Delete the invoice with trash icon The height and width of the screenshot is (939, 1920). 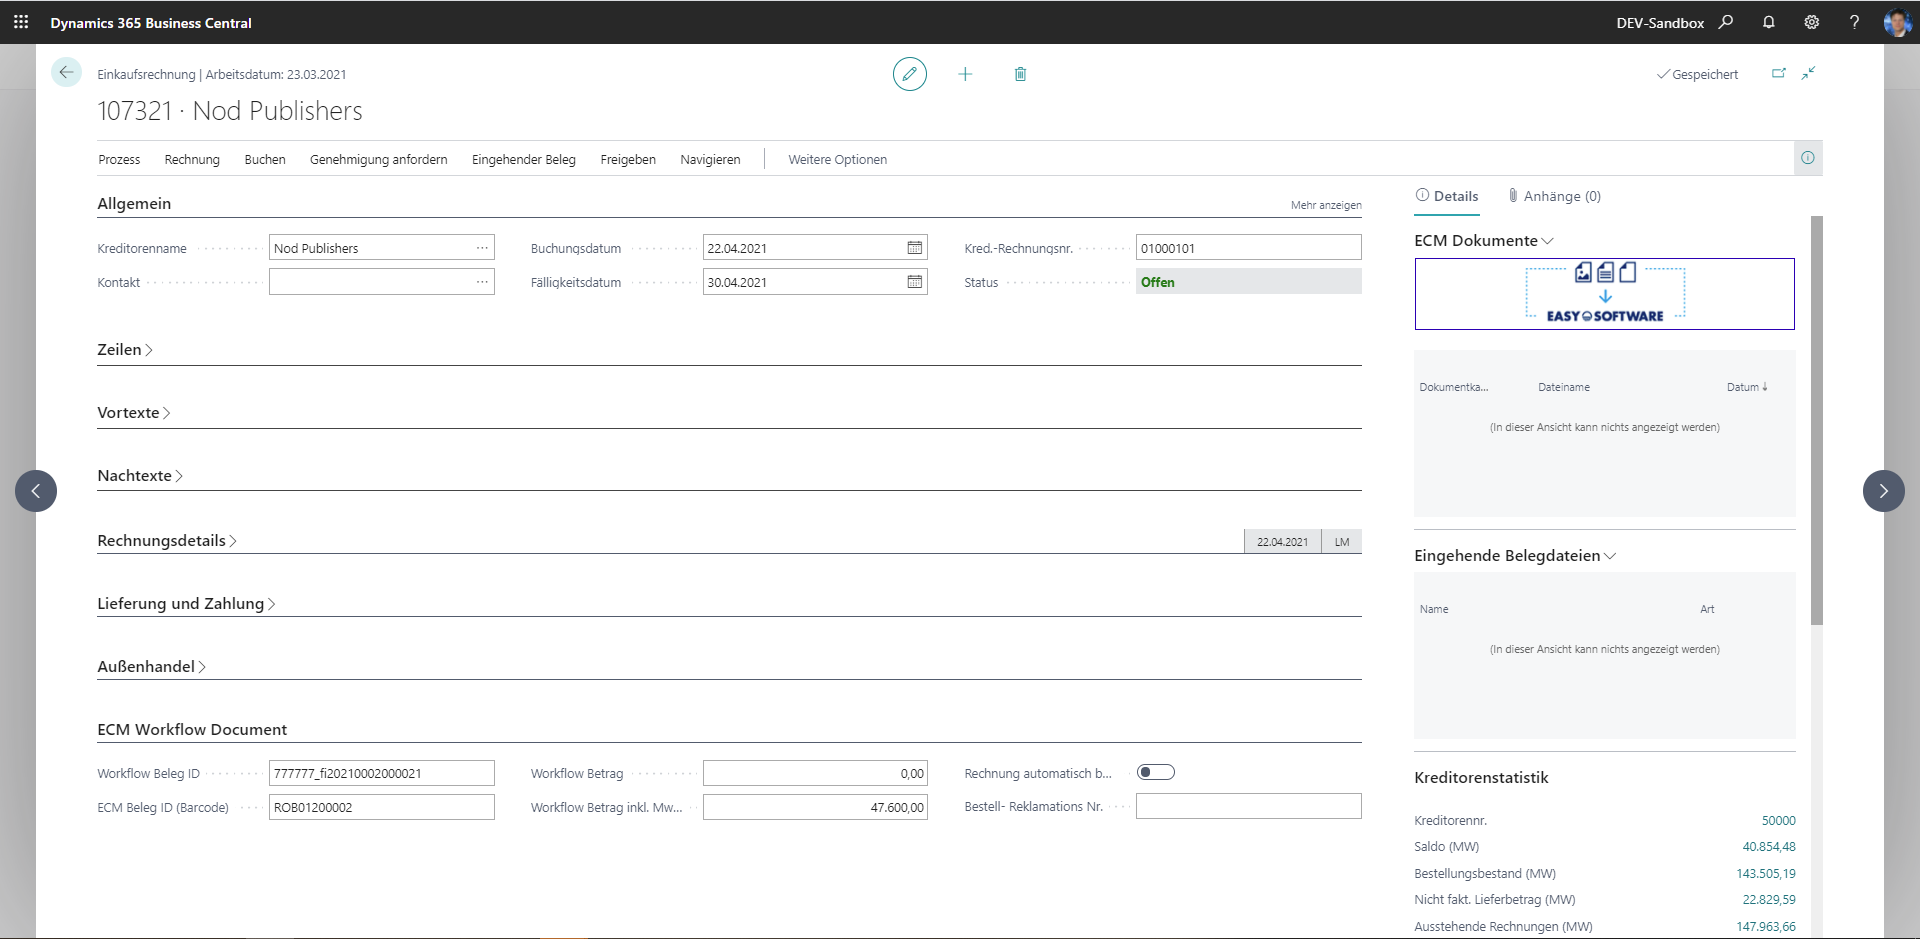1020,74
